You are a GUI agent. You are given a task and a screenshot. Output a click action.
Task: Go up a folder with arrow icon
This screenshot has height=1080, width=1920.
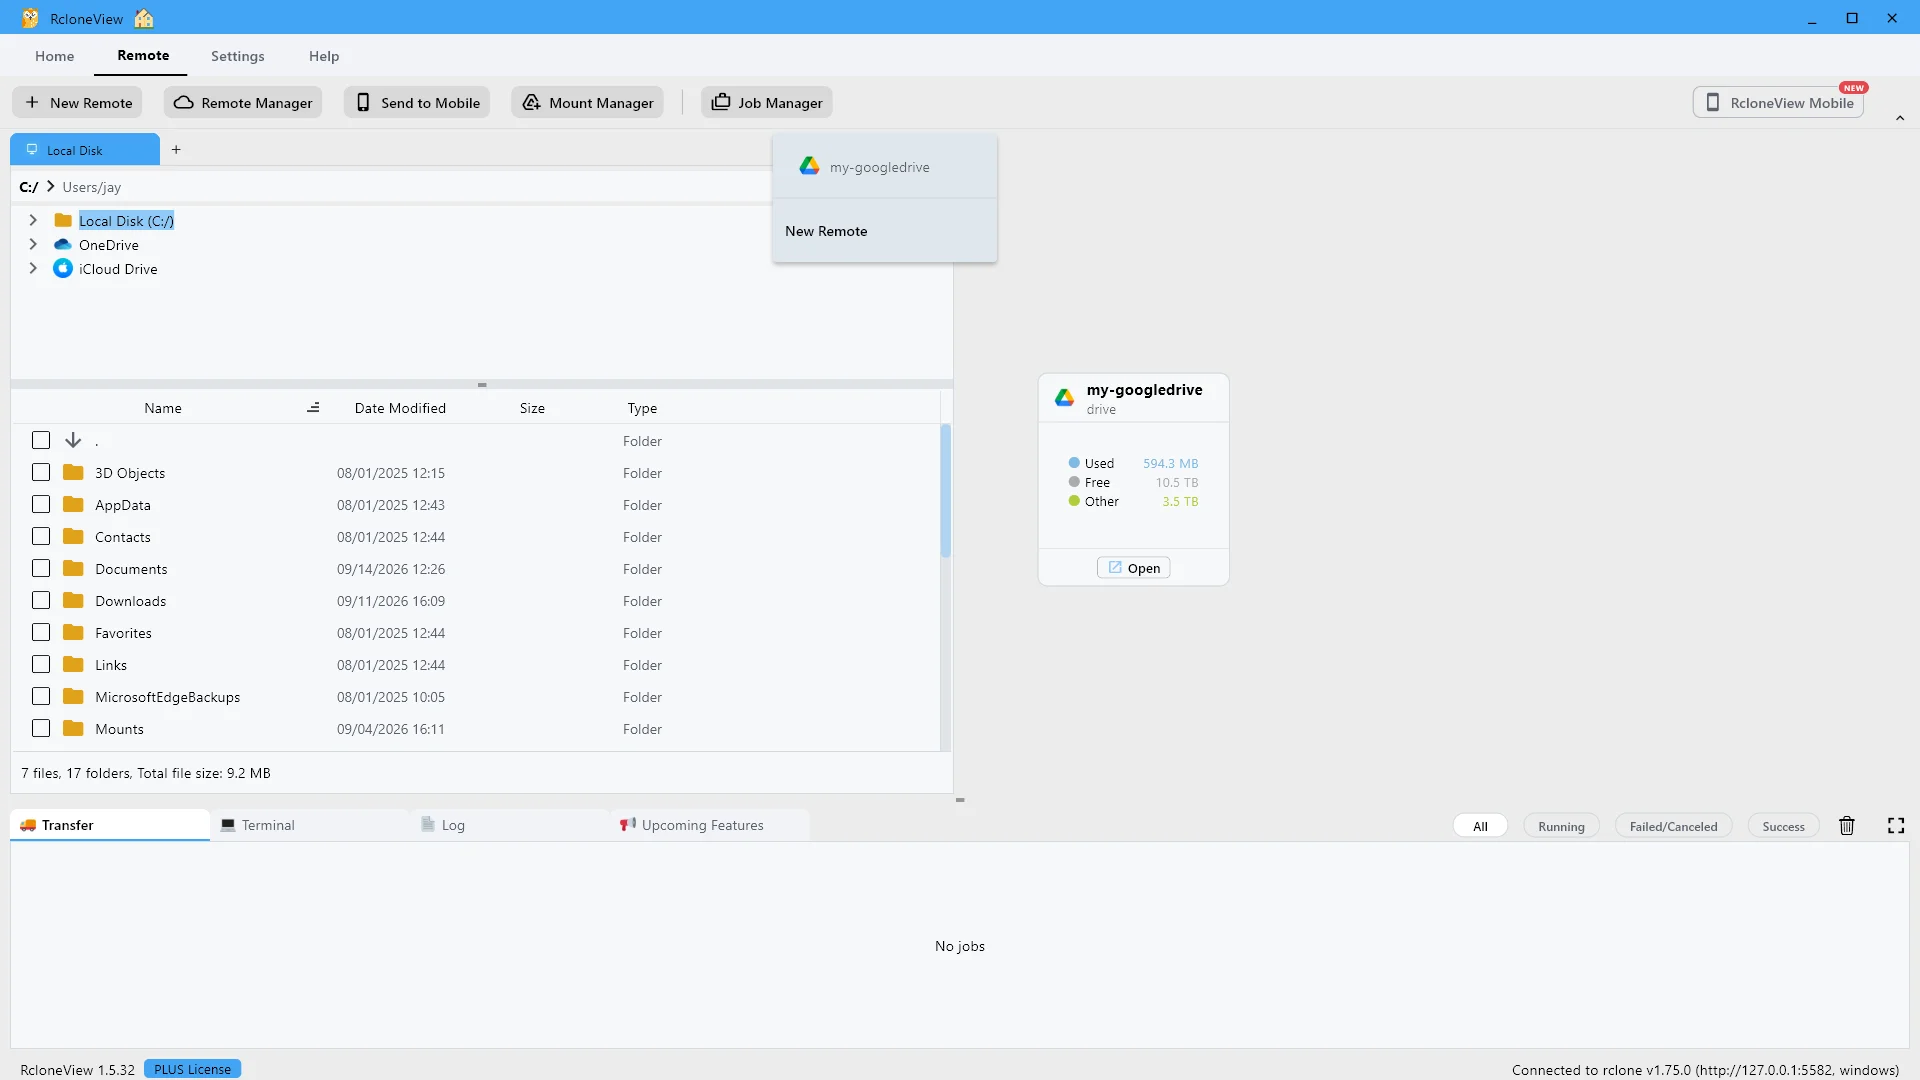[x=73, y=440]
